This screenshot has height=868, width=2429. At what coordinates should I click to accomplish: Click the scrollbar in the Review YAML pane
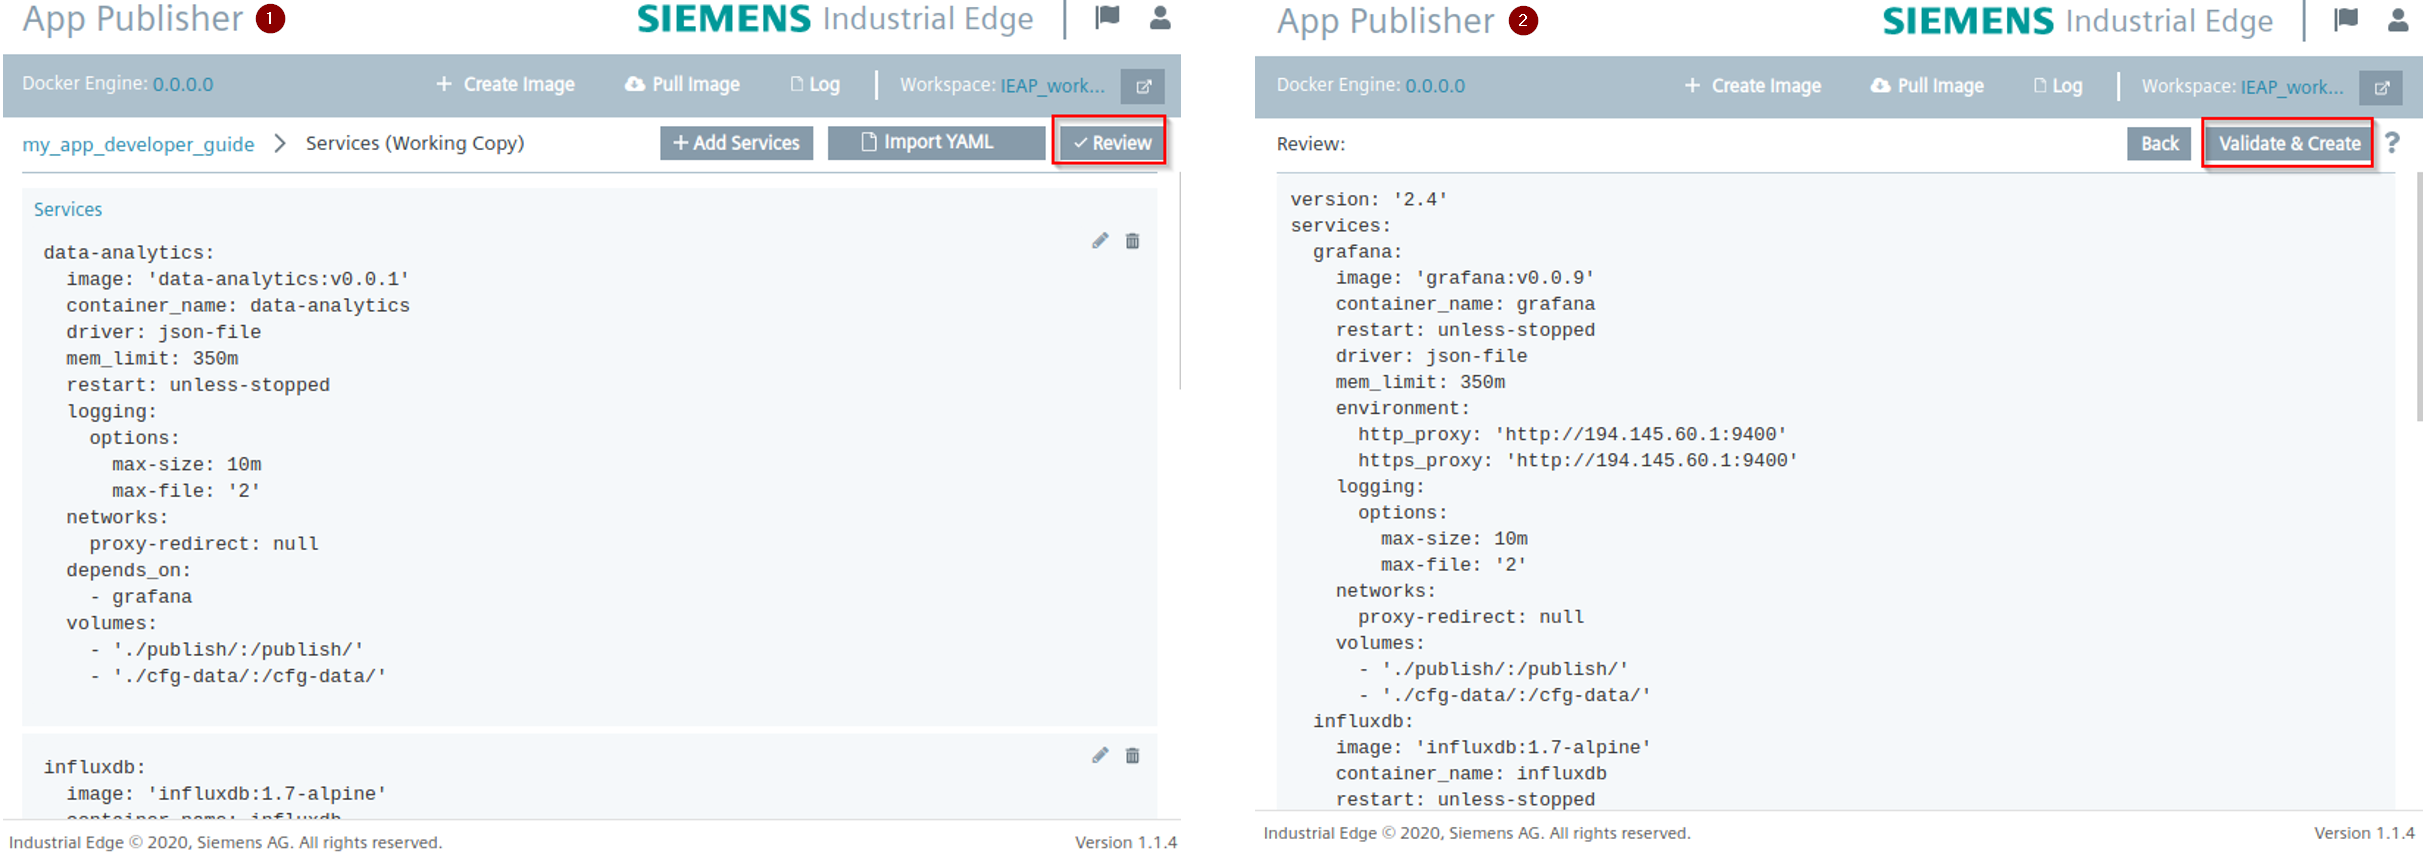(2419, 298)
